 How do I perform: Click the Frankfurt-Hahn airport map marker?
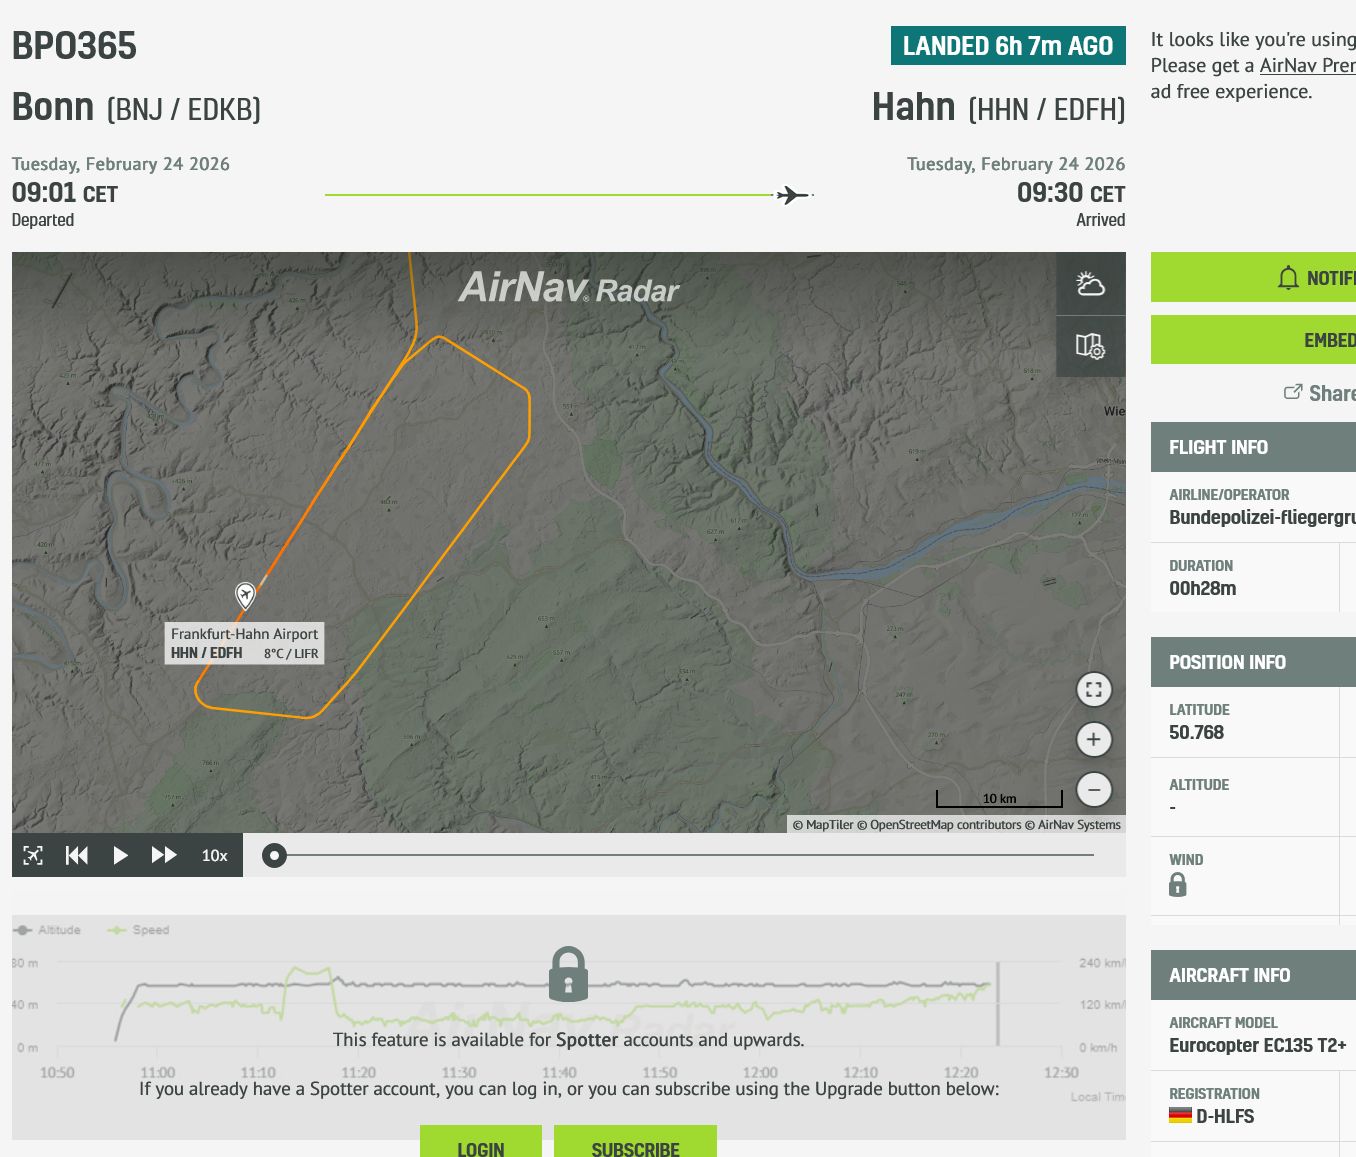245,595
